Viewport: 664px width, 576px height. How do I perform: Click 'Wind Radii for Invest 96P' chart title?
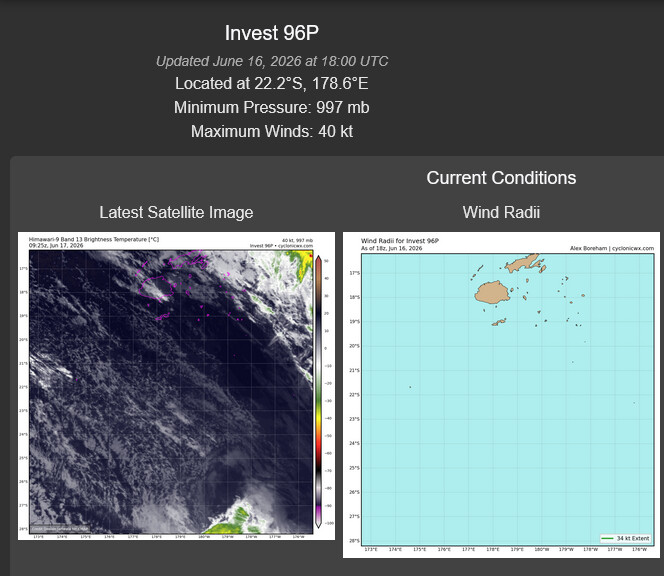(400, 241)
